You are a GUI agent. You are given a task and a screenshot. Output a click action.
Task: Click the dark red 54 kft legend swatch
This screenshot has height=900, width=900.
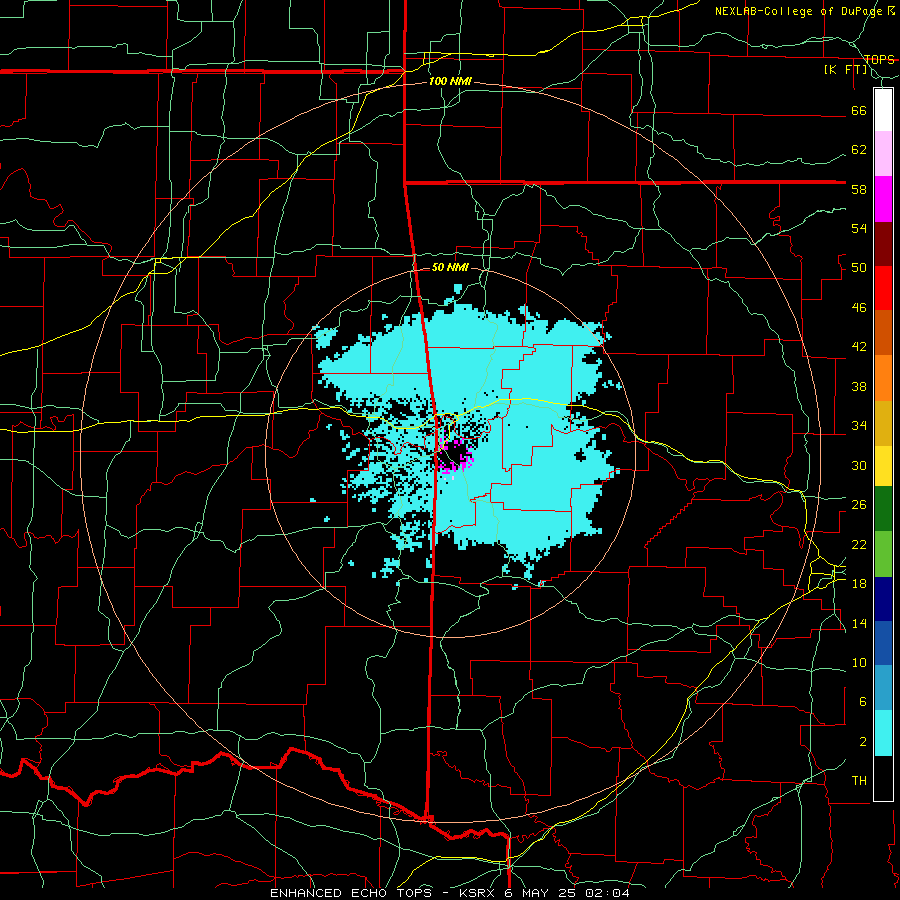tap(883, 244)
